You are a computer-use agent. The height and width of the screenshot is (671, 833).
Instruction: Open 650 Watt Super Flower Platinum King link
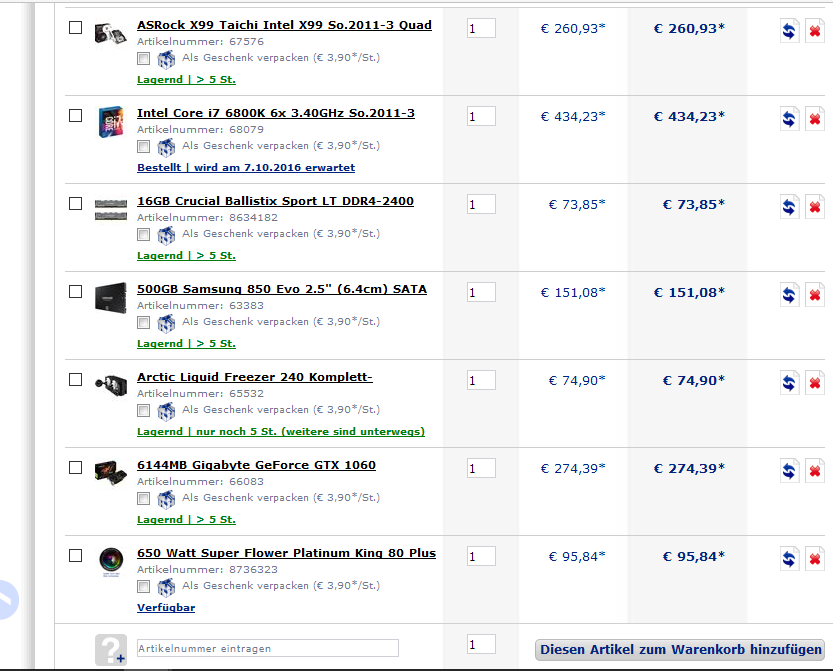286,553
